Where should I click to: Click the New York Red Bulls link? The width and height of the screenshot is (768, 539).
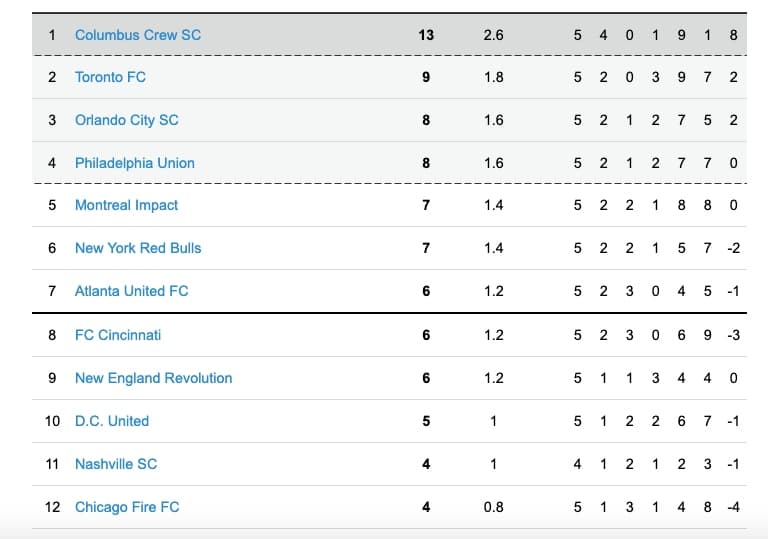pyautogui.click(x=138, y=248)
